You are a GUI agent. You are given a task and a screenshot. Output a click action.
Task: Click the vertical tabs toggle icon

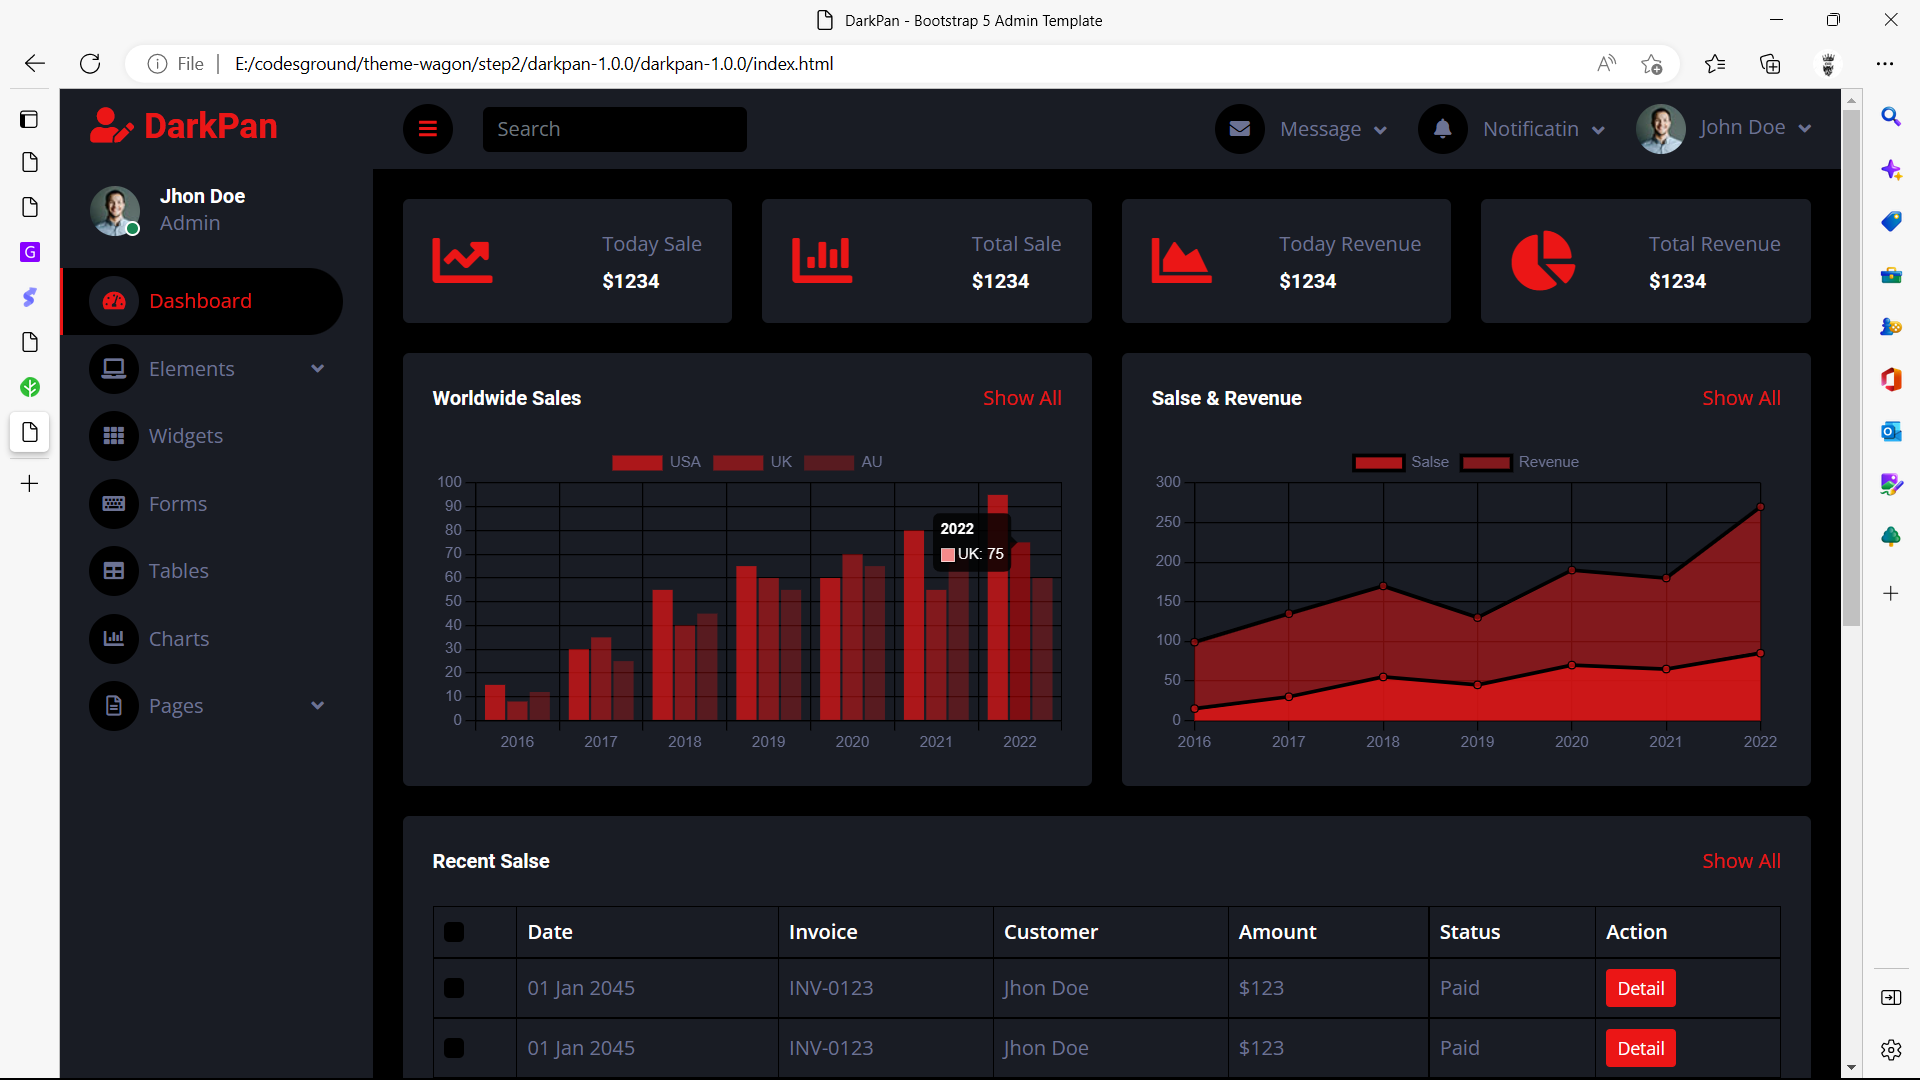point(30,119)
